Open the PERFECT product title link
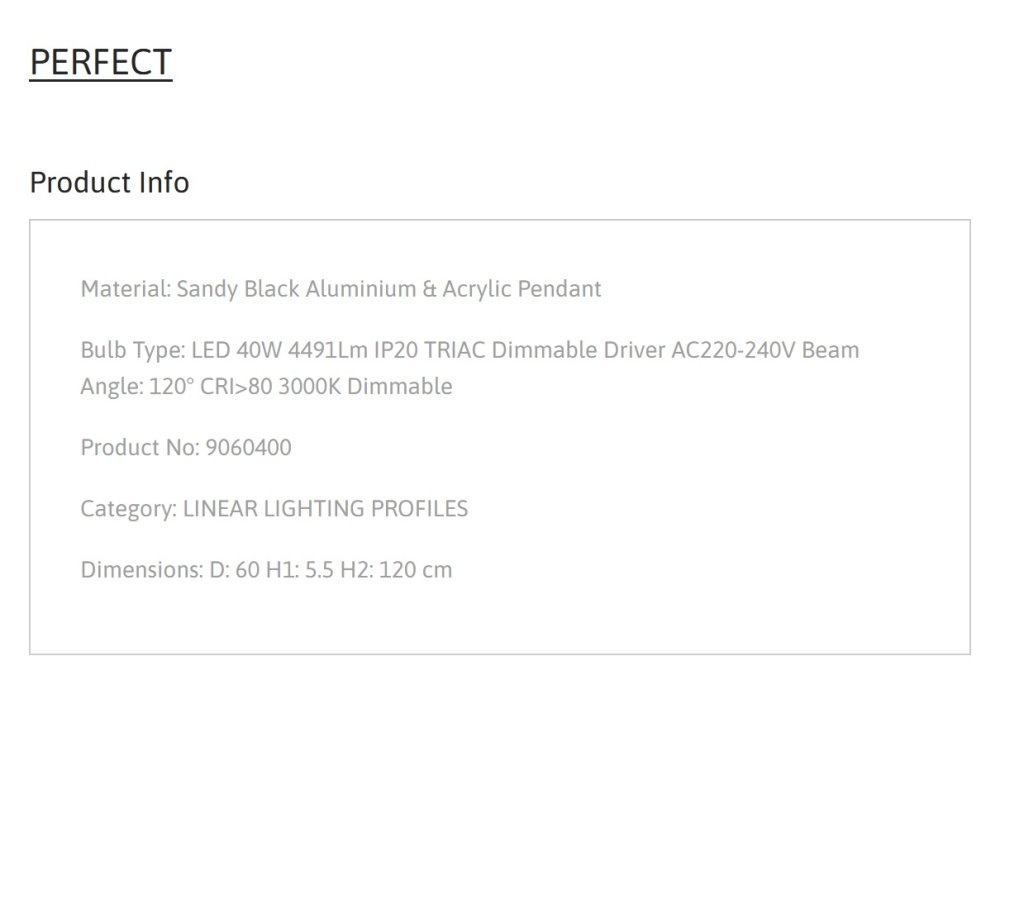1024x908 pixels. 101,63
